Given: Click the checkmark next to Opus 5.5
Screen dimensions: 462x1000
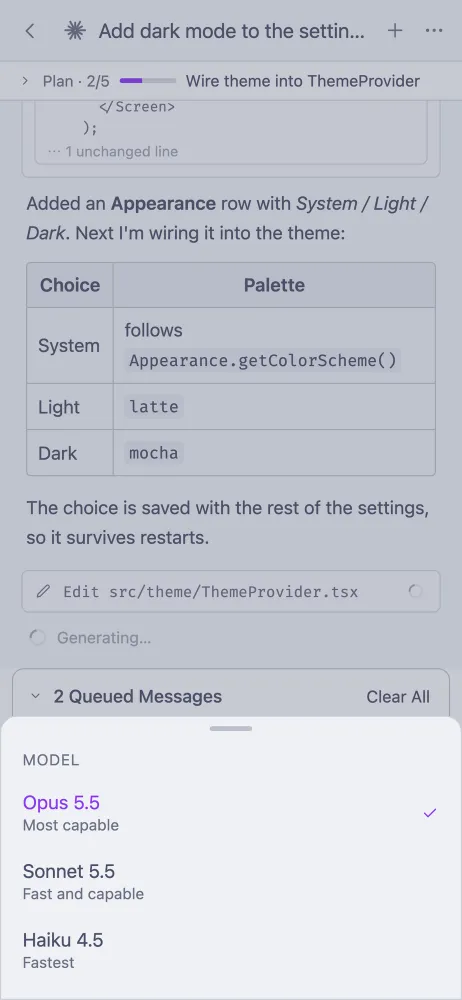Looking at the screenshot, I should coord(430,812).
